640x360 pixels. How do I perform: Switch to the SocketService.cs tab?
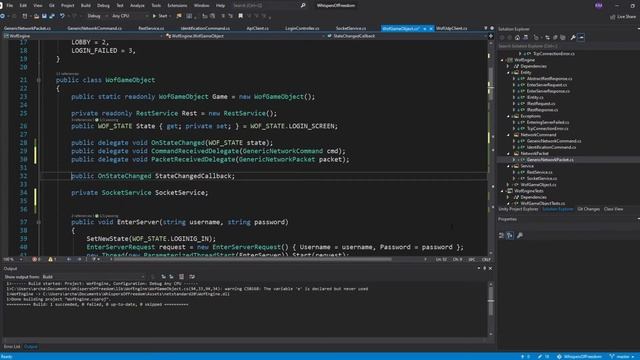click(351, 28)
